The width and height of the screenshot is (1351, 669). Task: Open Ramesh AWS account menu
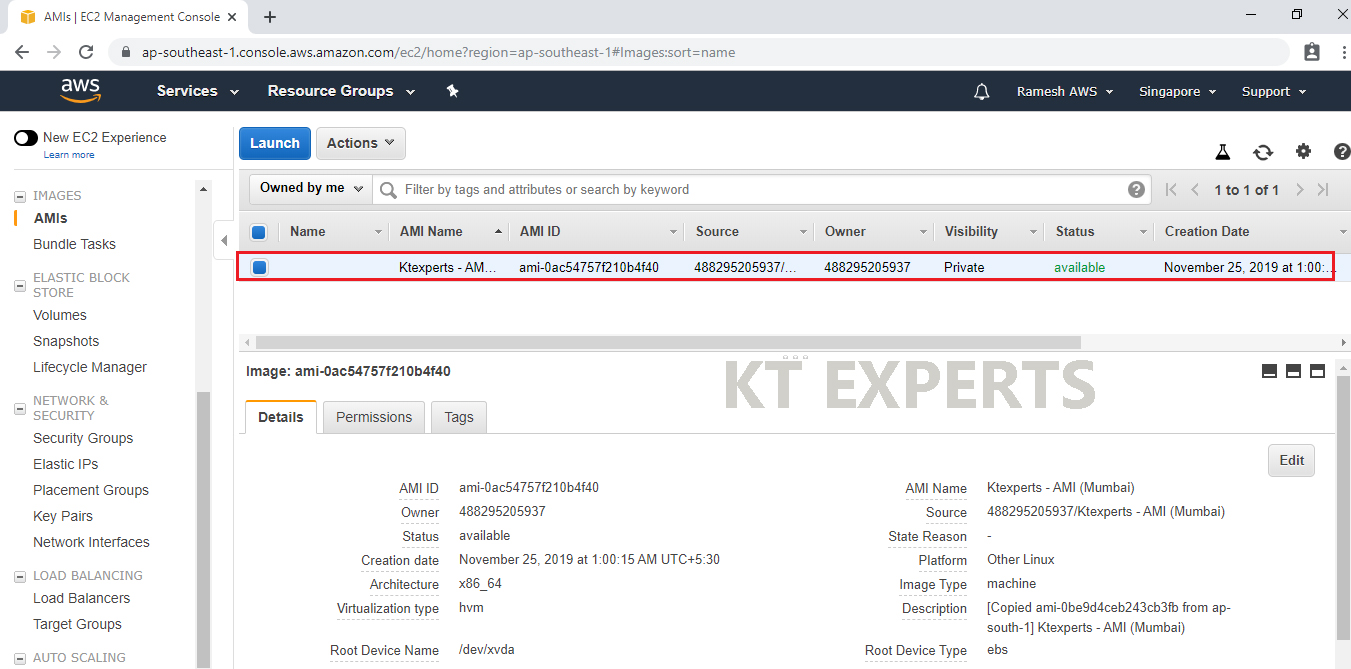(x=1065, y=92)
